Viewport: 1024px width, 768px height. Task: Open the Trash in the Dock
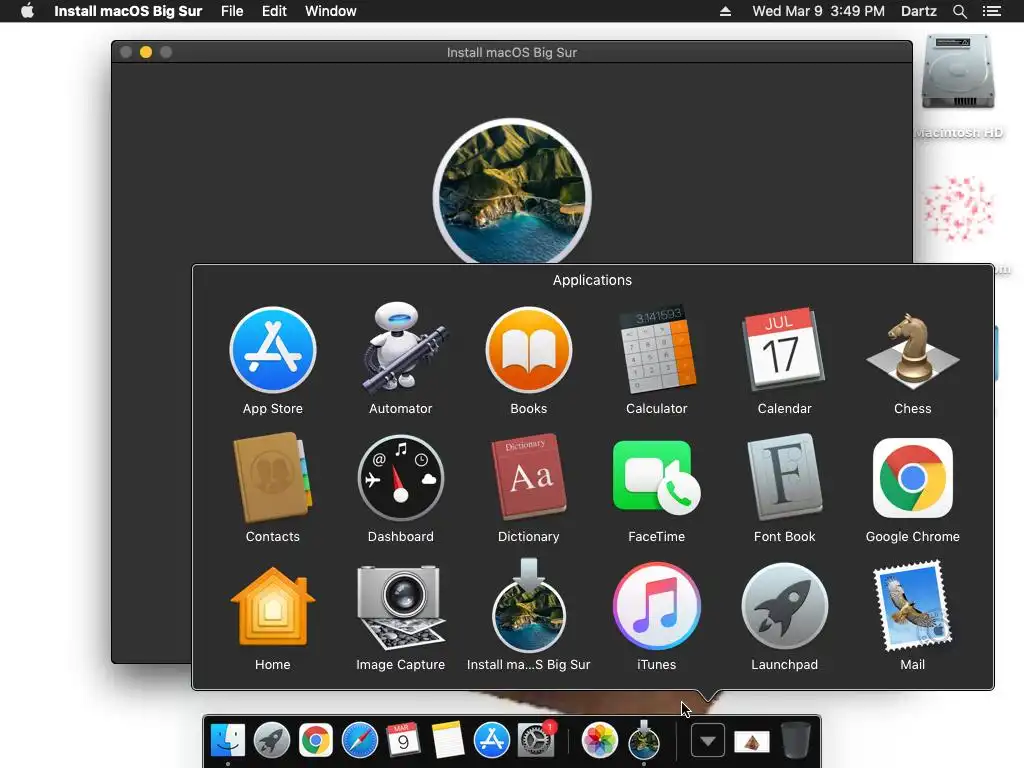point(795,741)
